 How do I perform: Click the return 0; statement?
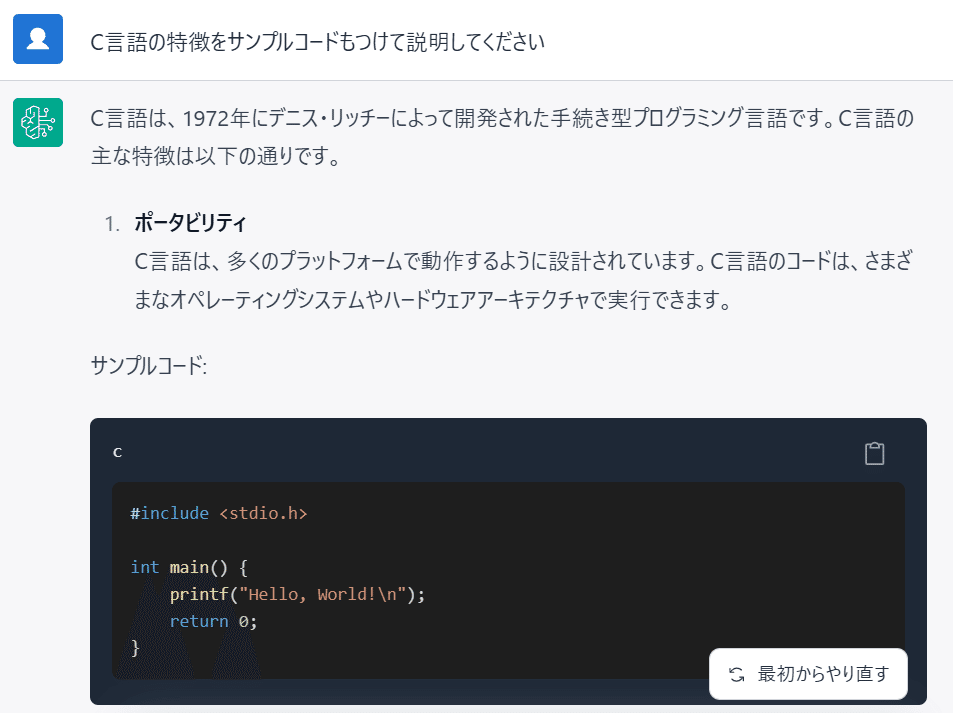tap(213, 621)
